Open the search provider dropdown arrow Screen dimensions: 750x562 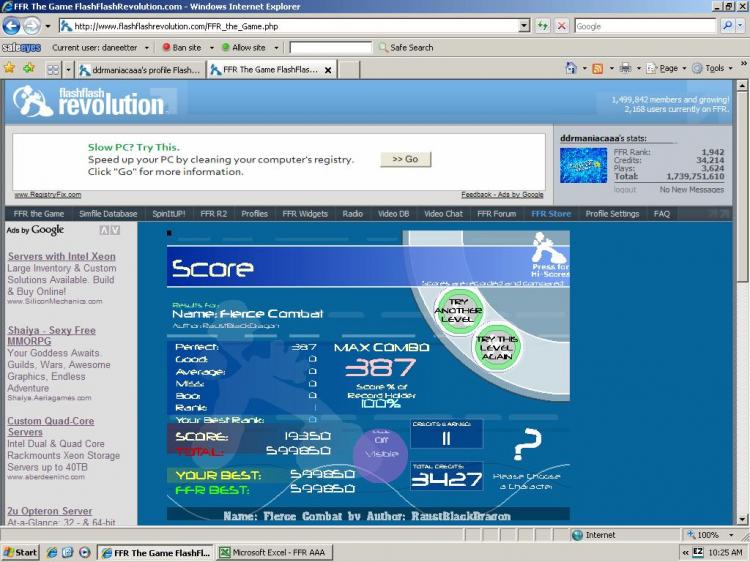(740, 26)
